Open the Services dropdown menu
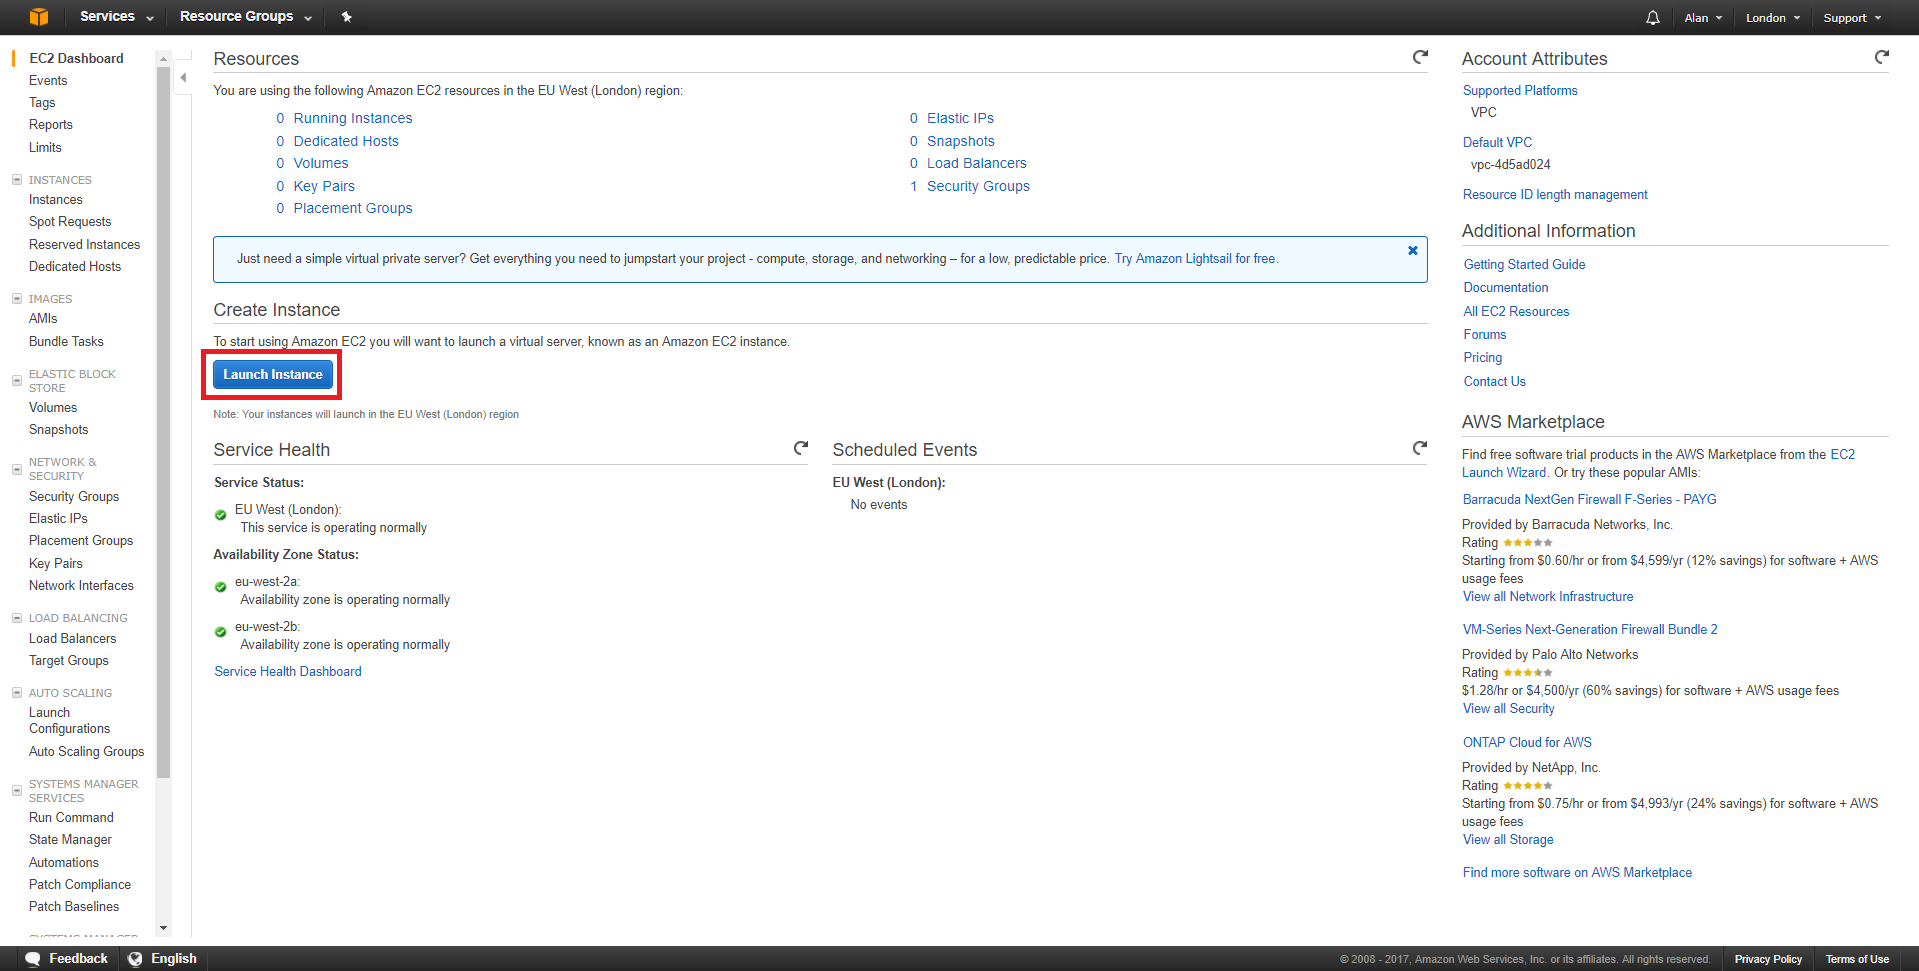 (x=117, y=17)
